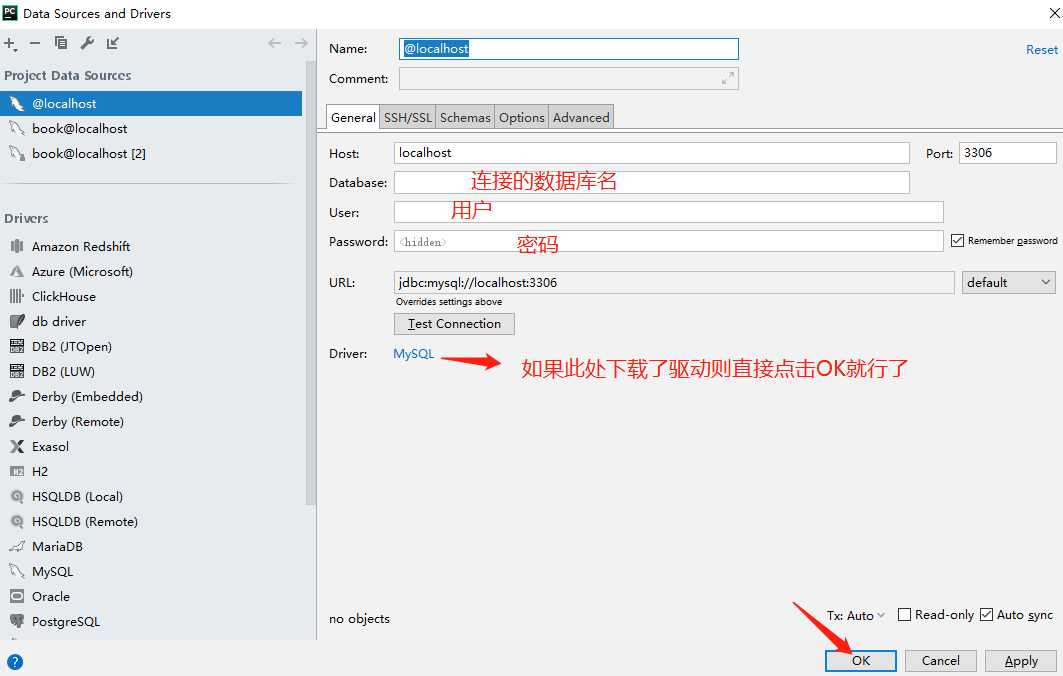
Task: Open the Schemas tab
Action: point(465,117)
